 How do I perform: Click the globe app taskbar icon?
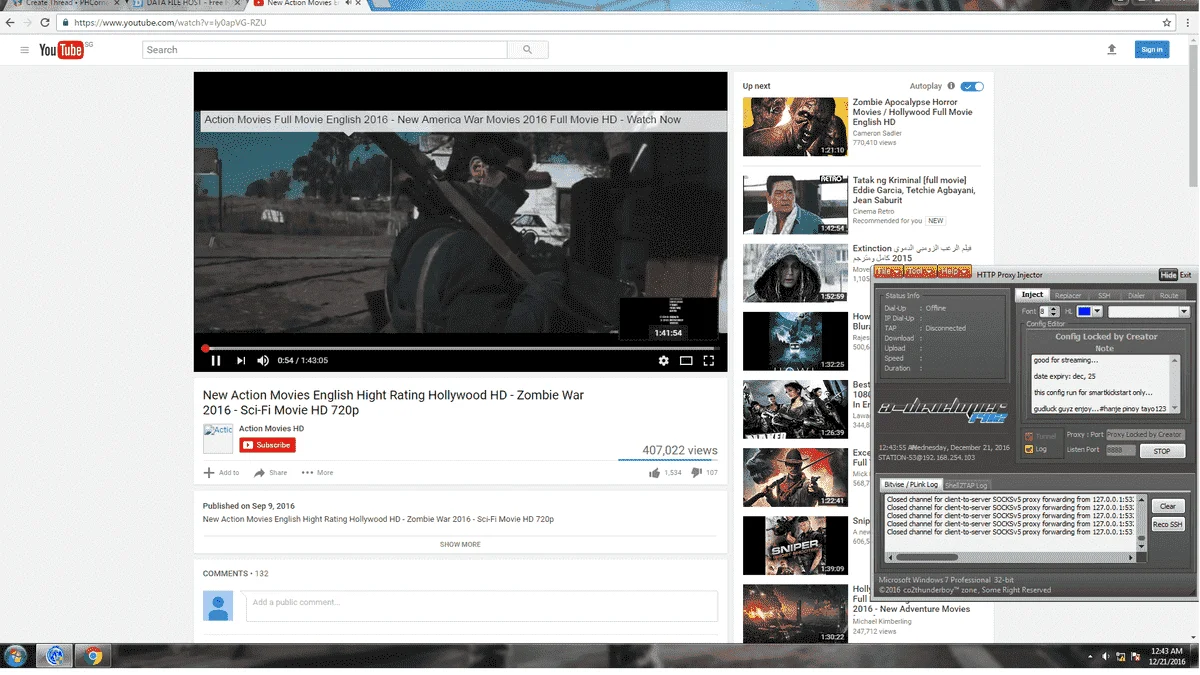(x=55, y=655)
